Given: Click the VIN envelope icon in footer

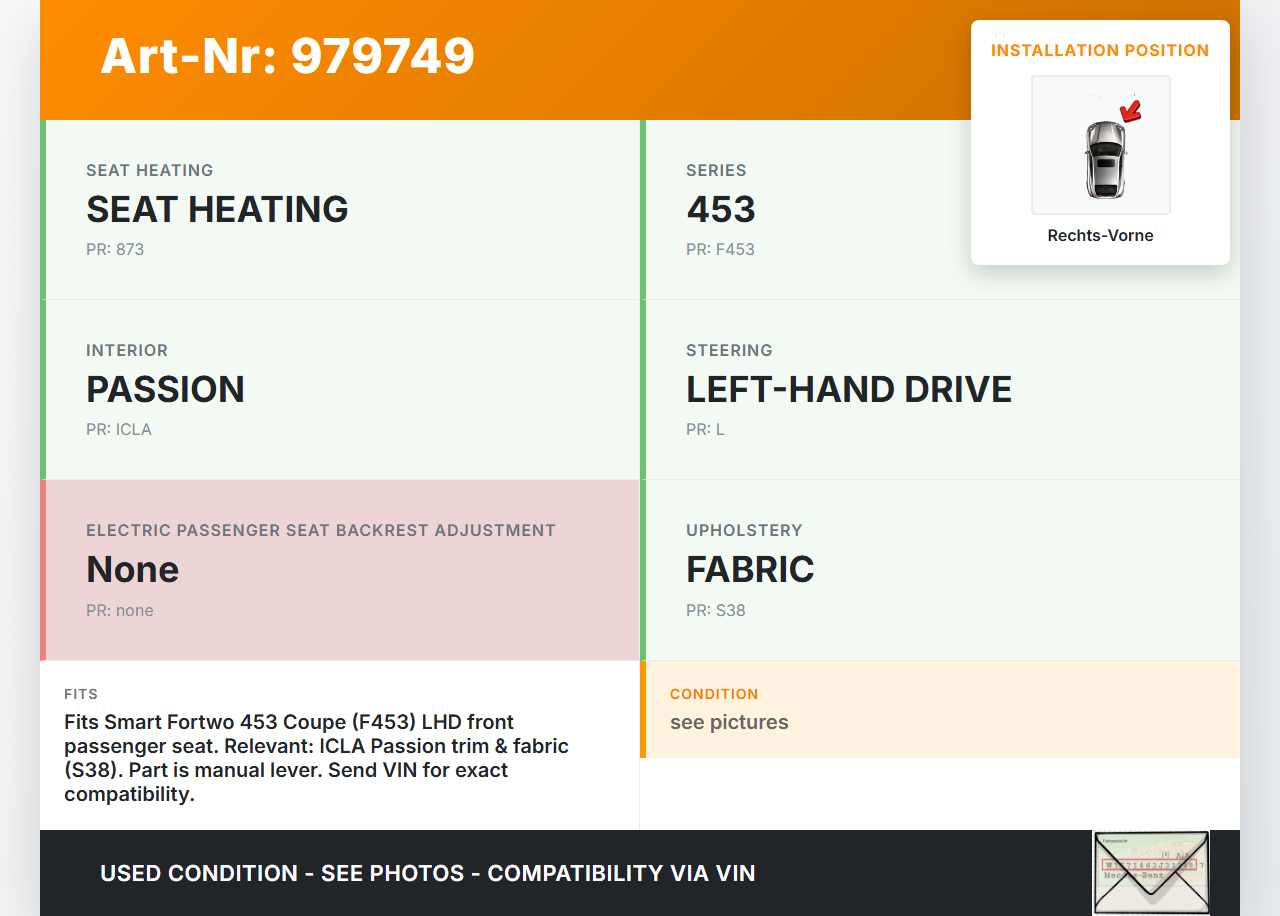Looking at the screenshot, I should [1151, 872].
